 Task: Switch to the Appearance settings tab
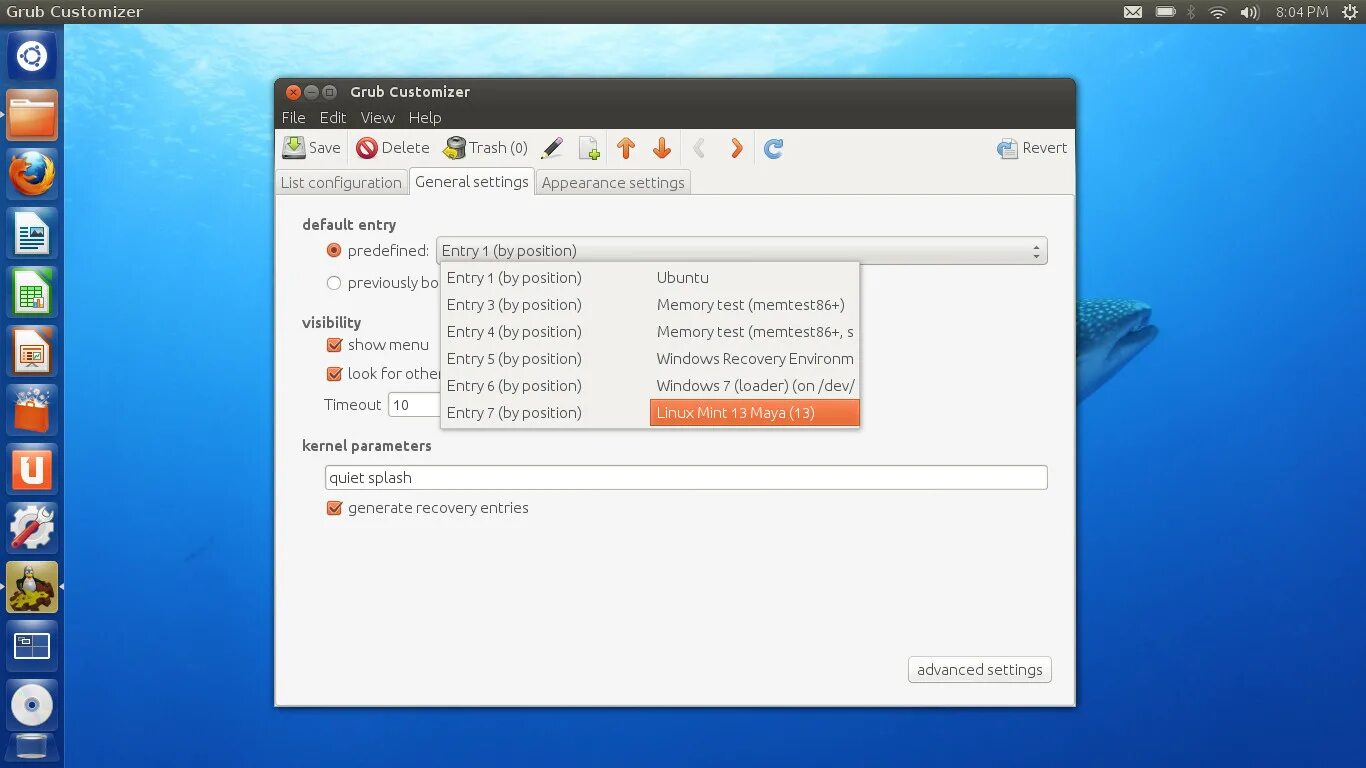[613, 182]
